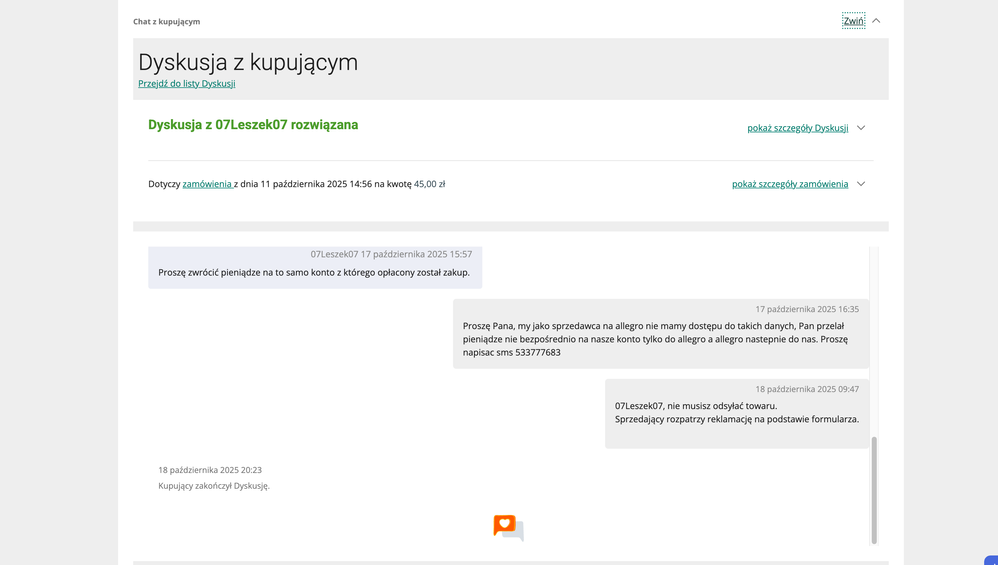Image resolution: width=998 pixels, height=565 pixels.
Task: Click the "Zwiń" collapse link
Action: tap(853, 21)
